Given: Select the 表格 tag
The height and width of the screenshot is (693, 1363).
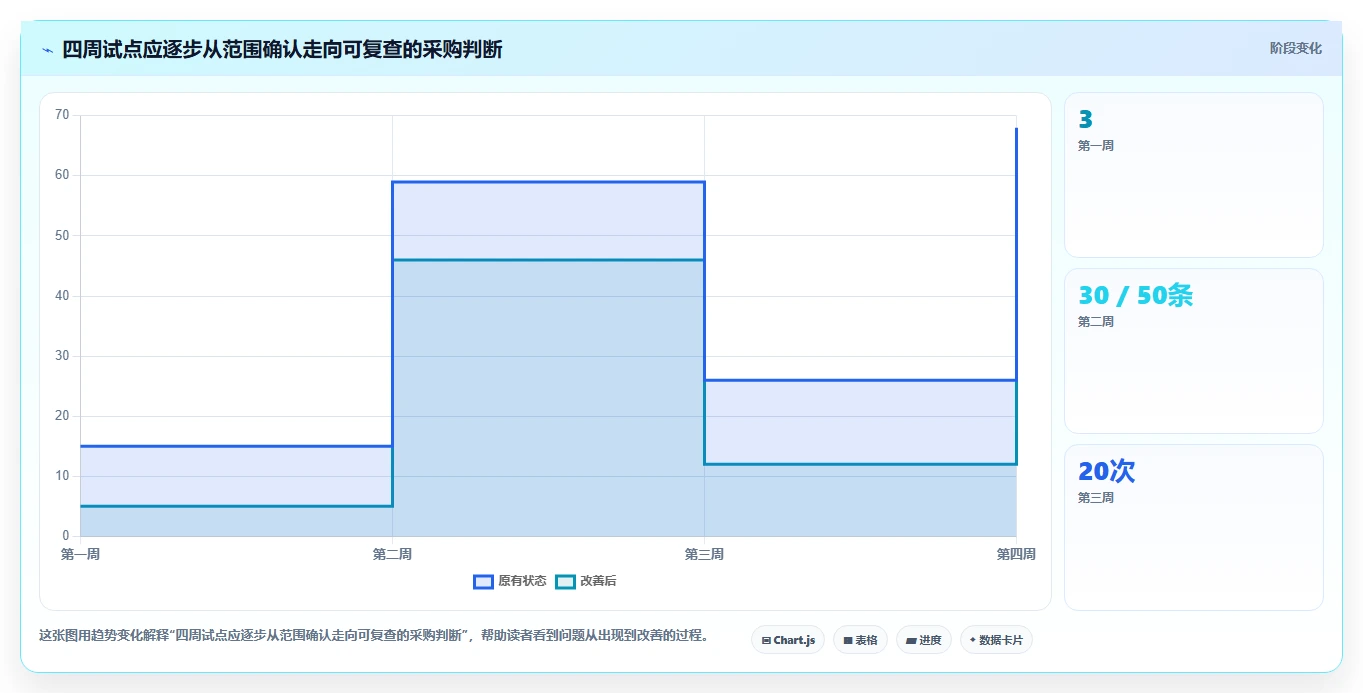Looking at the screenshot, I should (x=860, y=640).
